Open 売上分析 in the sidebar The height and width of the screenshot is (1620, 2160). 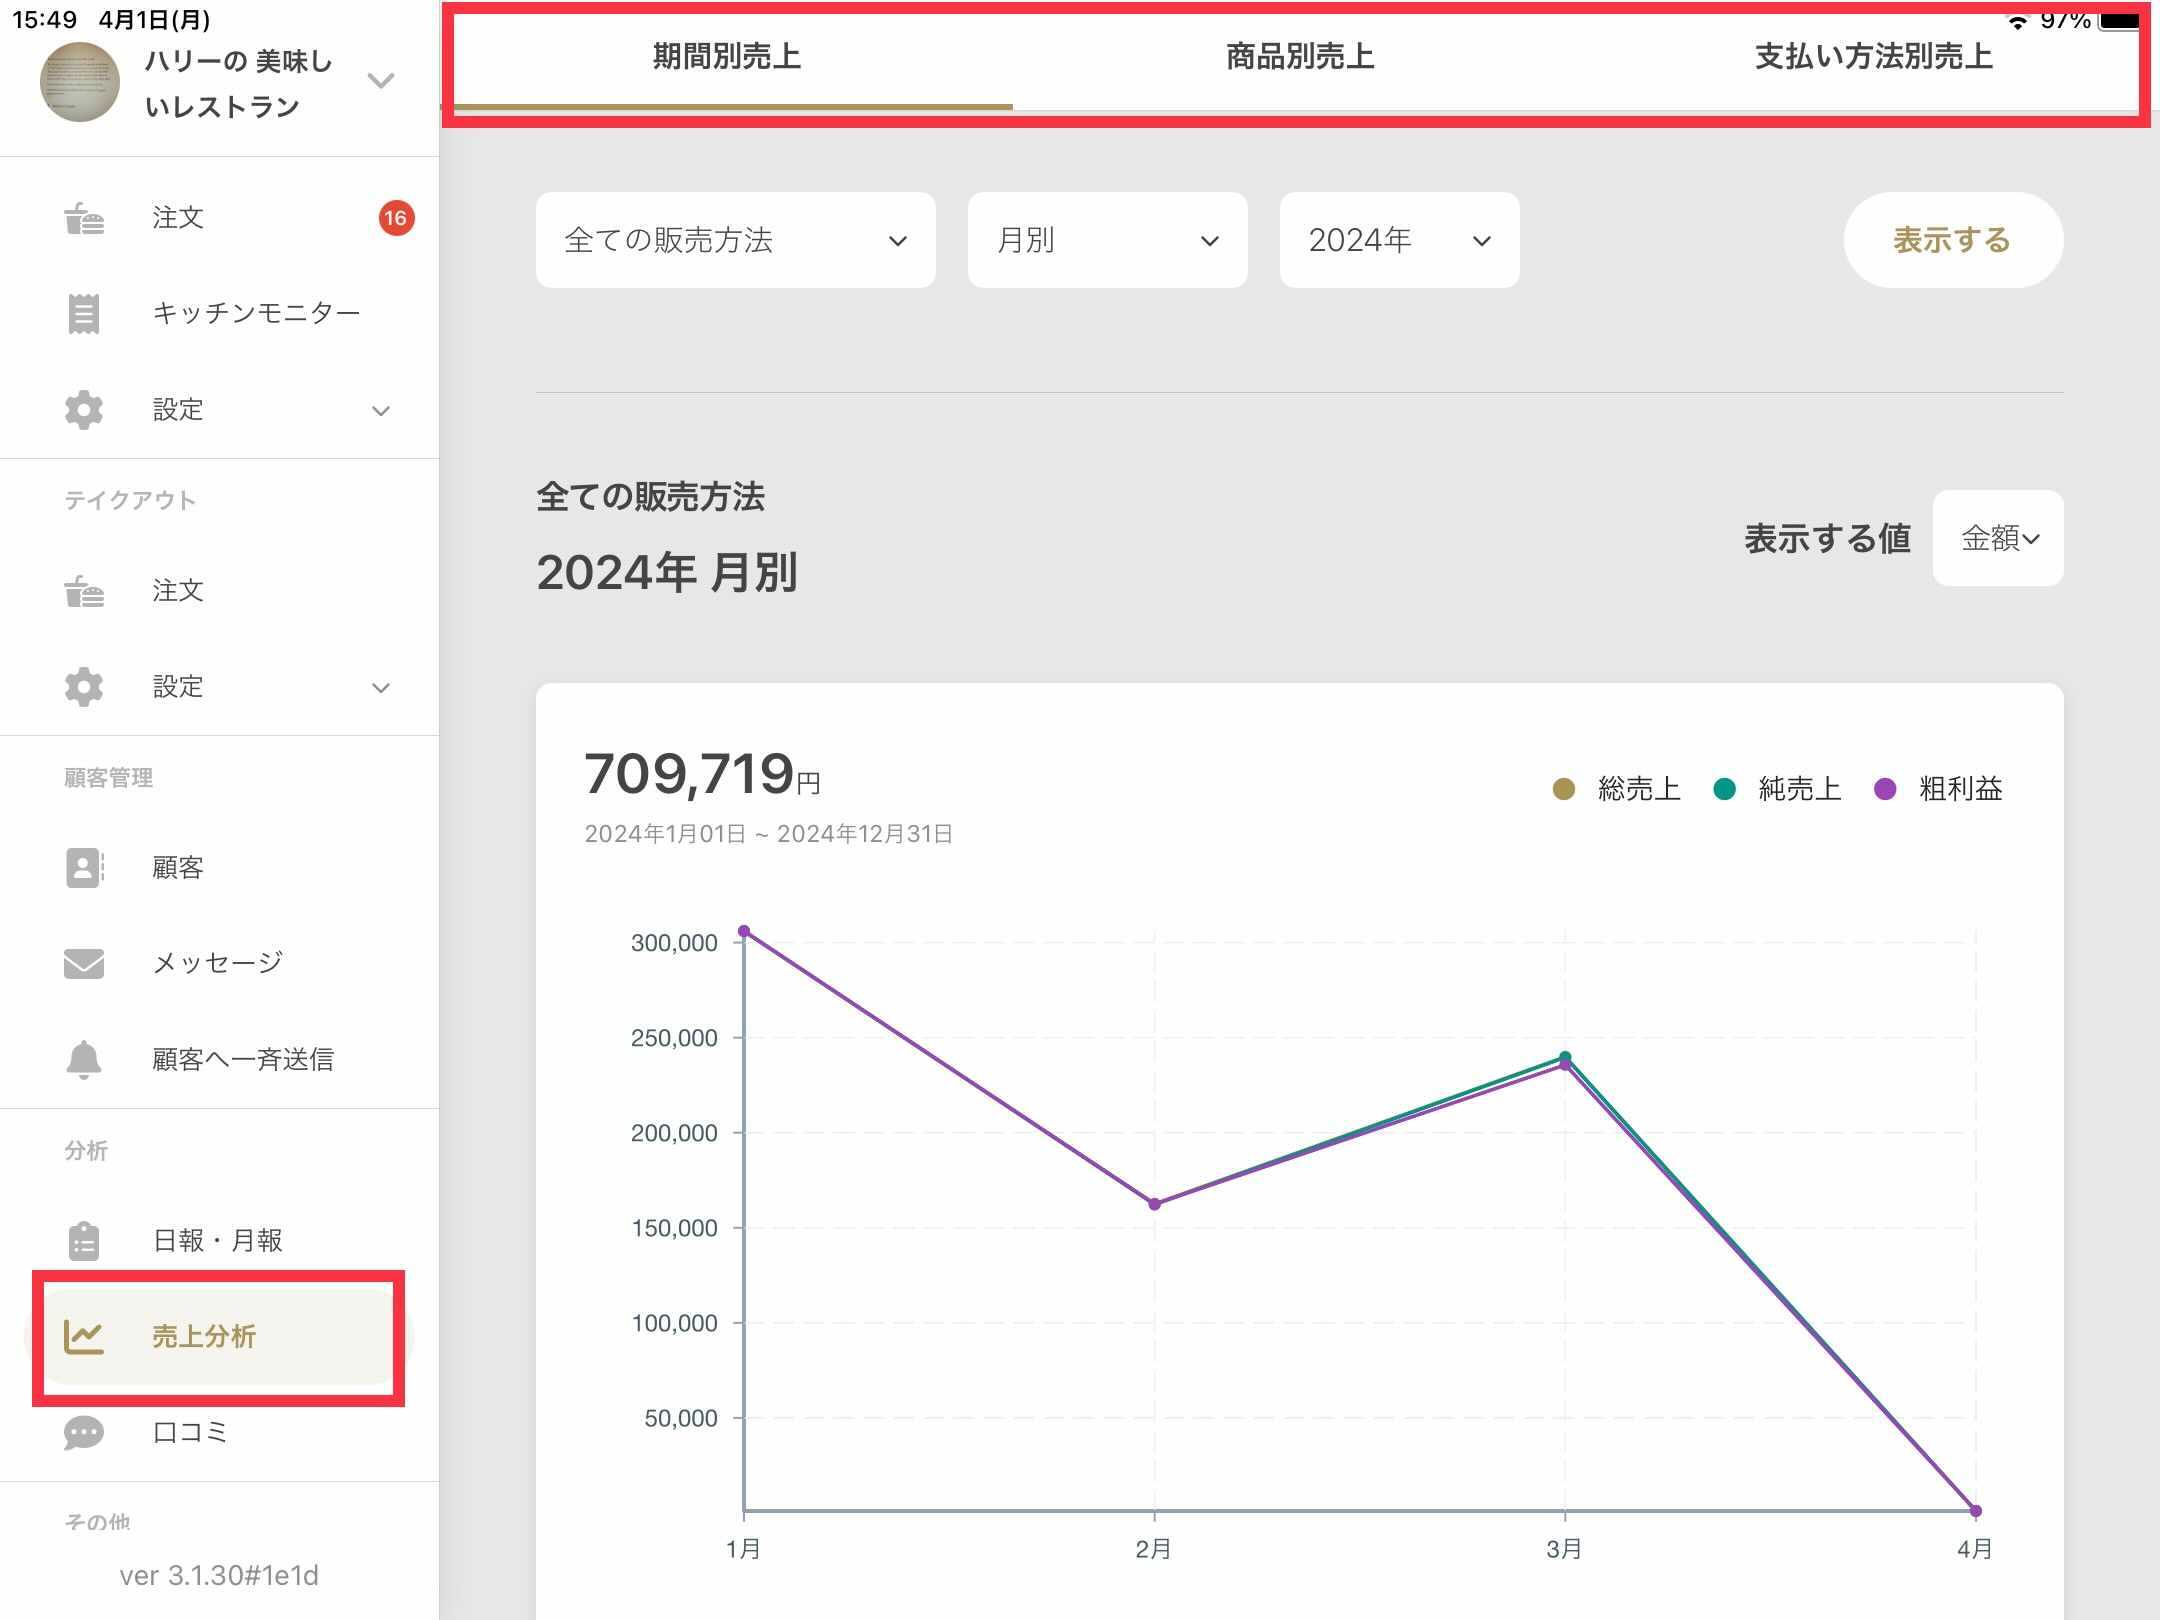coord(218,1337)
